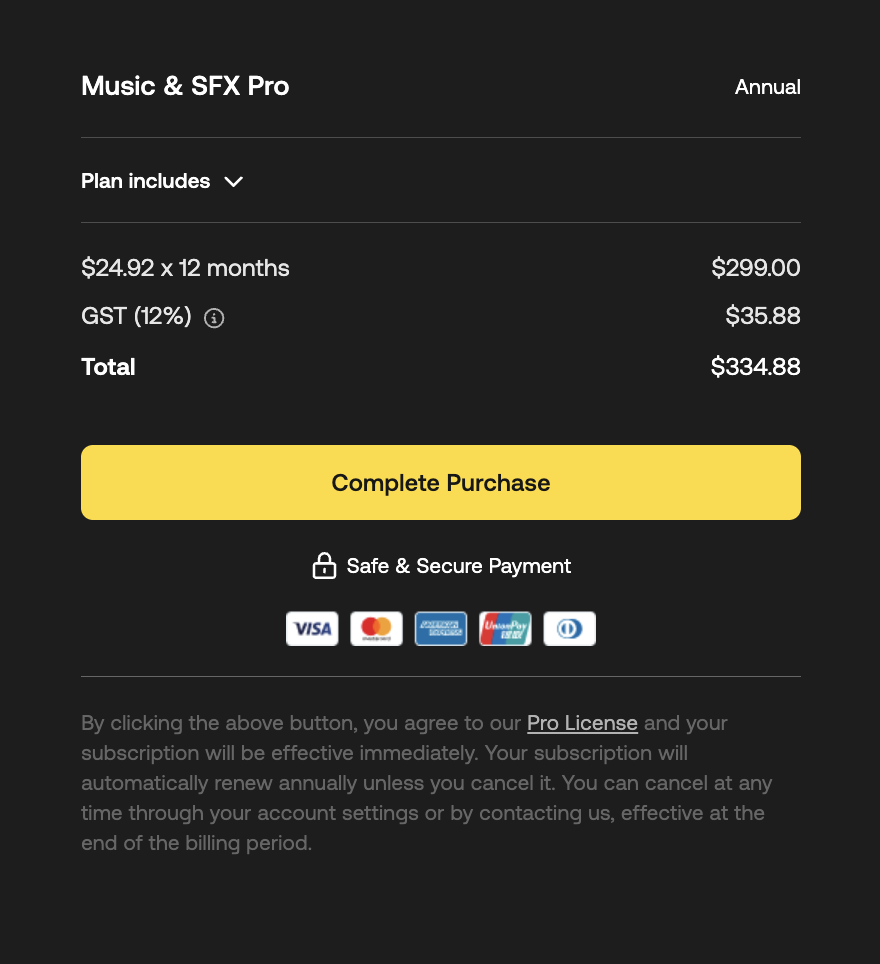Screen dimensions: 880x964
Task: Open the Pro License link
Action: [x=582, y=723]
